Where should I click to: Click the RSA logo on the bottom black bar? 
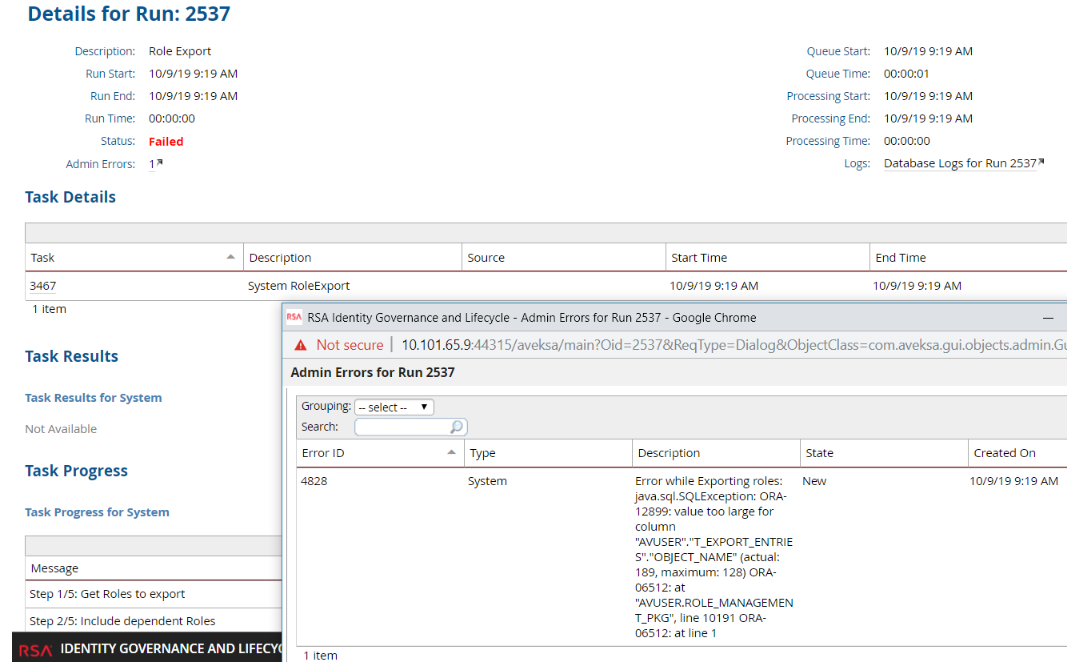pyautogui.click(x=36, y=649)
